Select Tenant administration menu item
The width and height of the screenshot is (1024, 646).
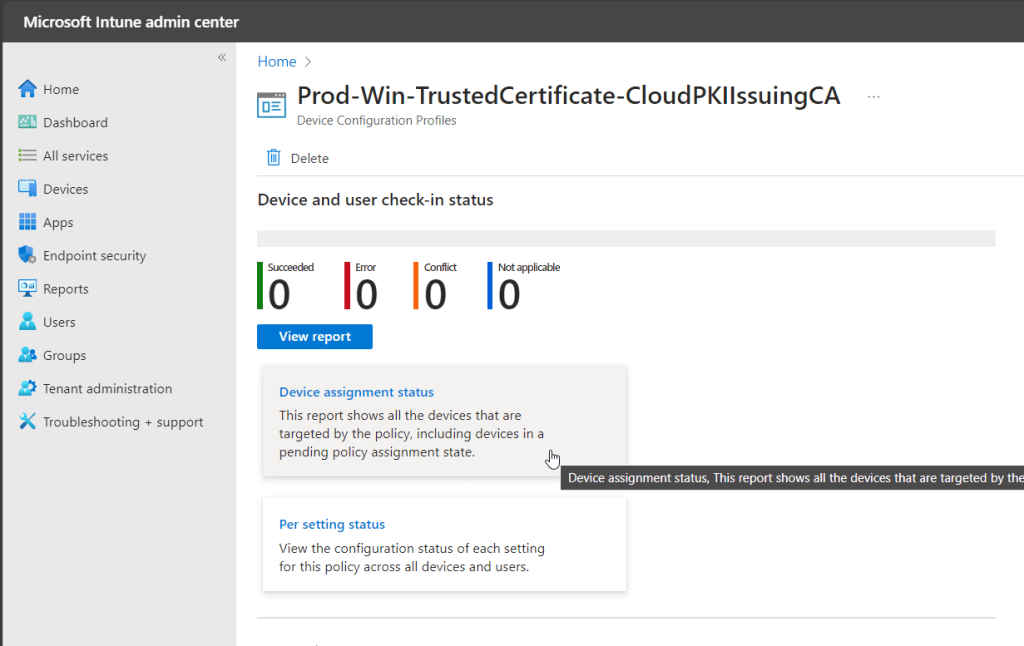[107, 389]
